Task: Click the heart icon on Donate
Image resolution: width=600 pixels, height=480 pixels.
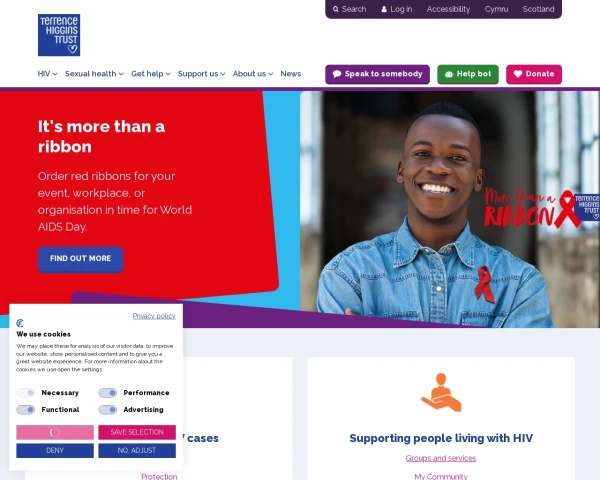Action: coord(518,74)
